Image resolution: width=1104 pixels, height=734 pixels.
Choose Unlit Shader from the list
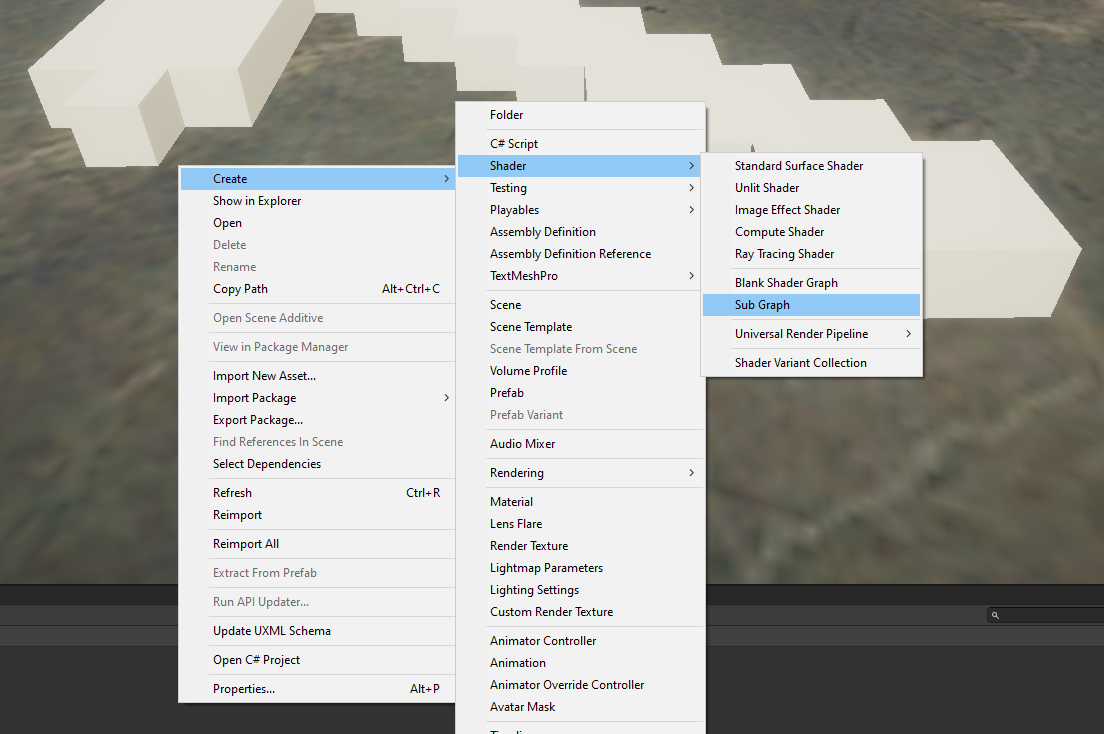click(x=767, y=188)
